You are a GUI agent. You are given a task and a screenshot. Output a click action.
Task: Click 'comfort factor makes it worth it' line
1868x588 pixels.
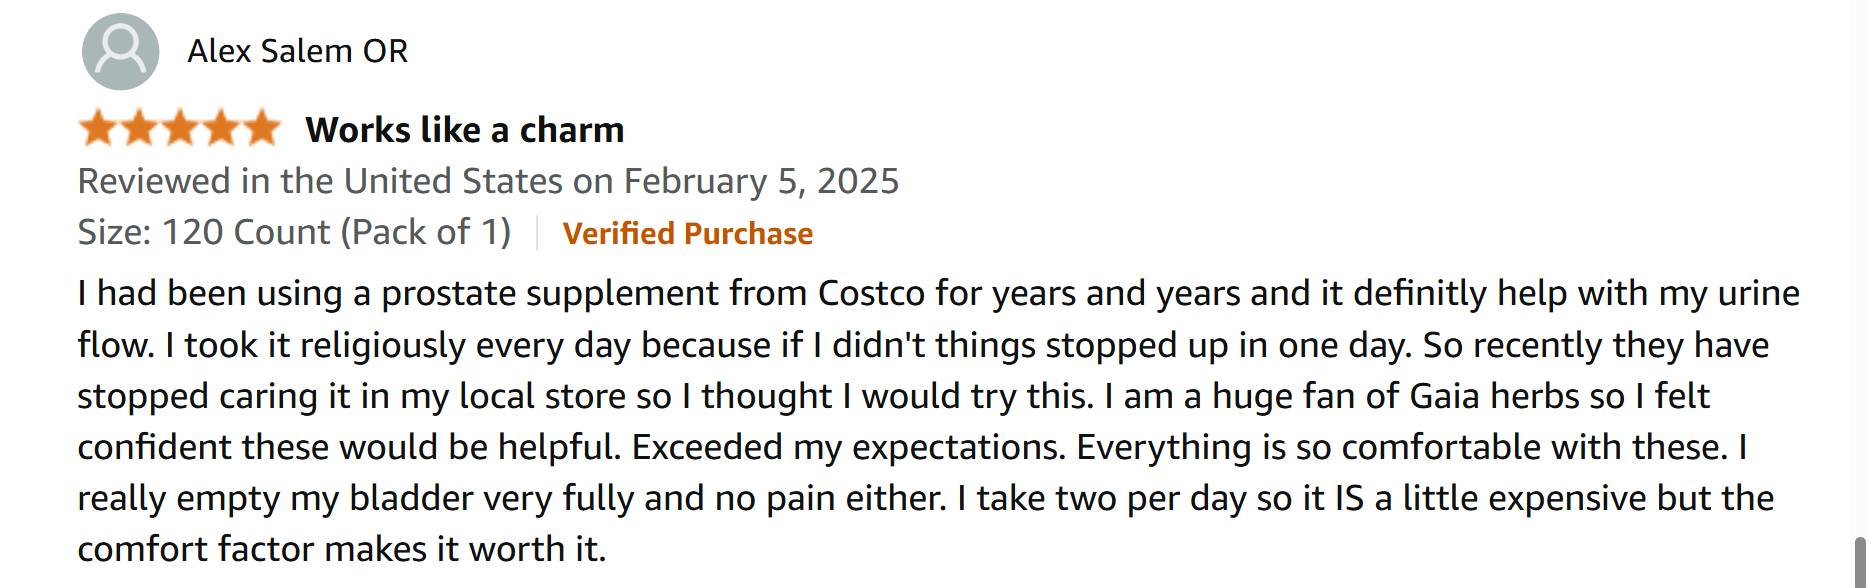[342, 549]
